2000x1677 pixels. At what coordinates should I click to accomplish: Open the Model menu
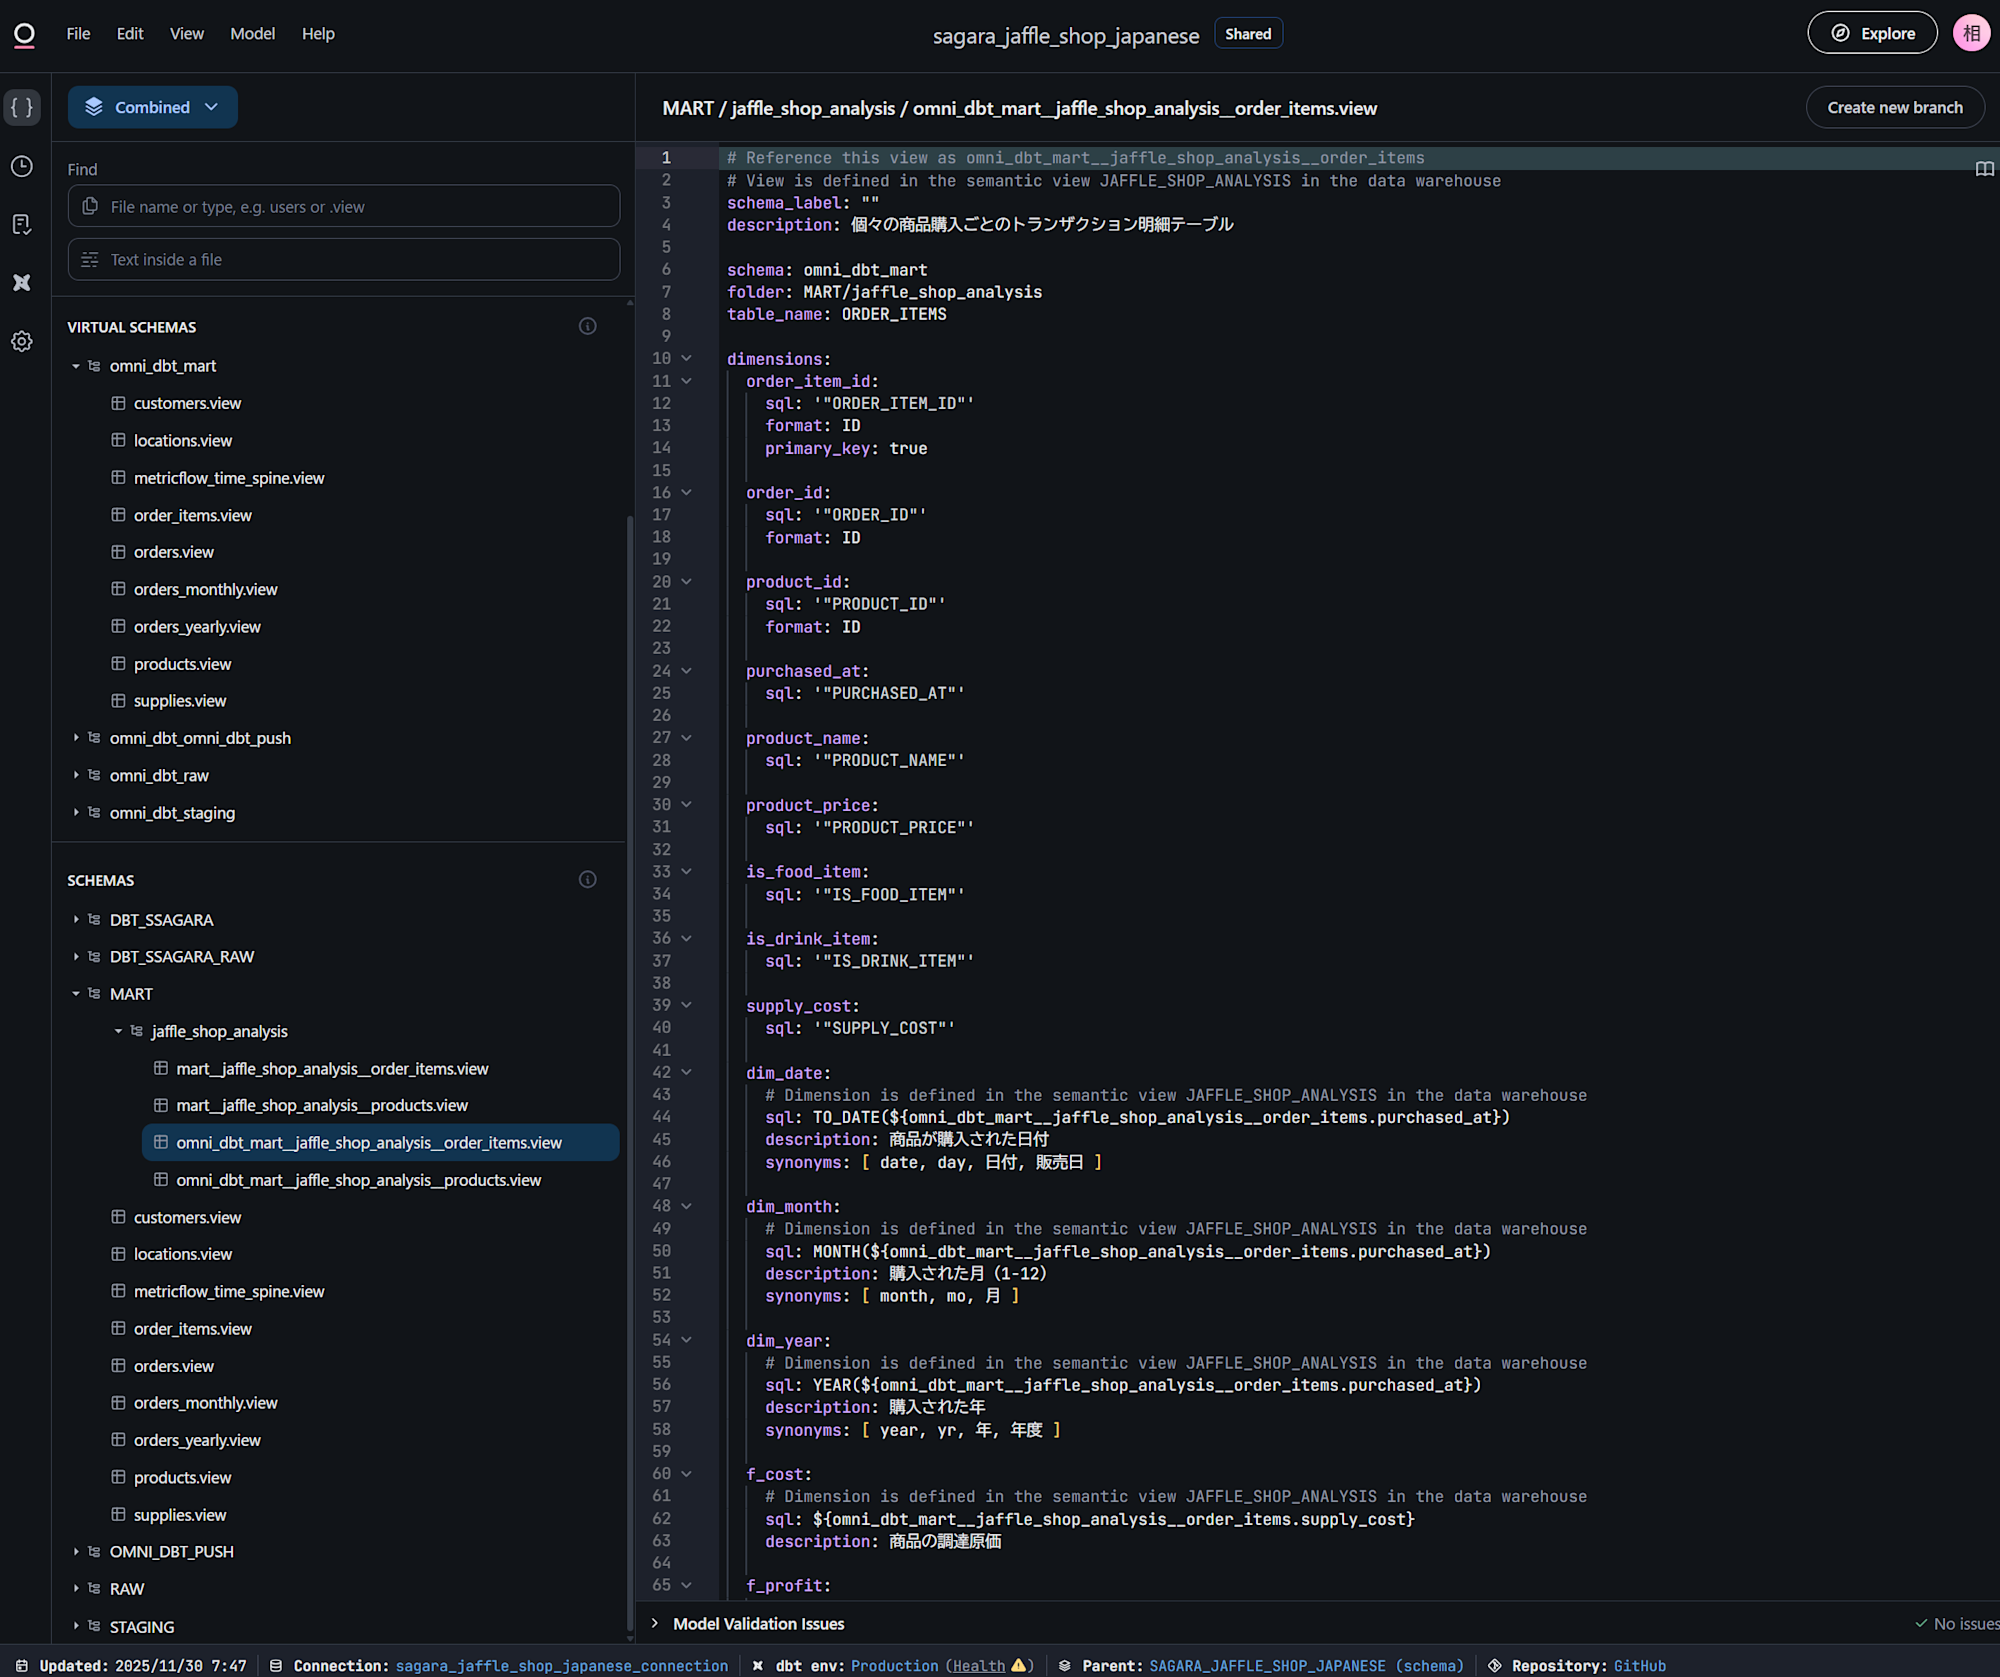252,33
